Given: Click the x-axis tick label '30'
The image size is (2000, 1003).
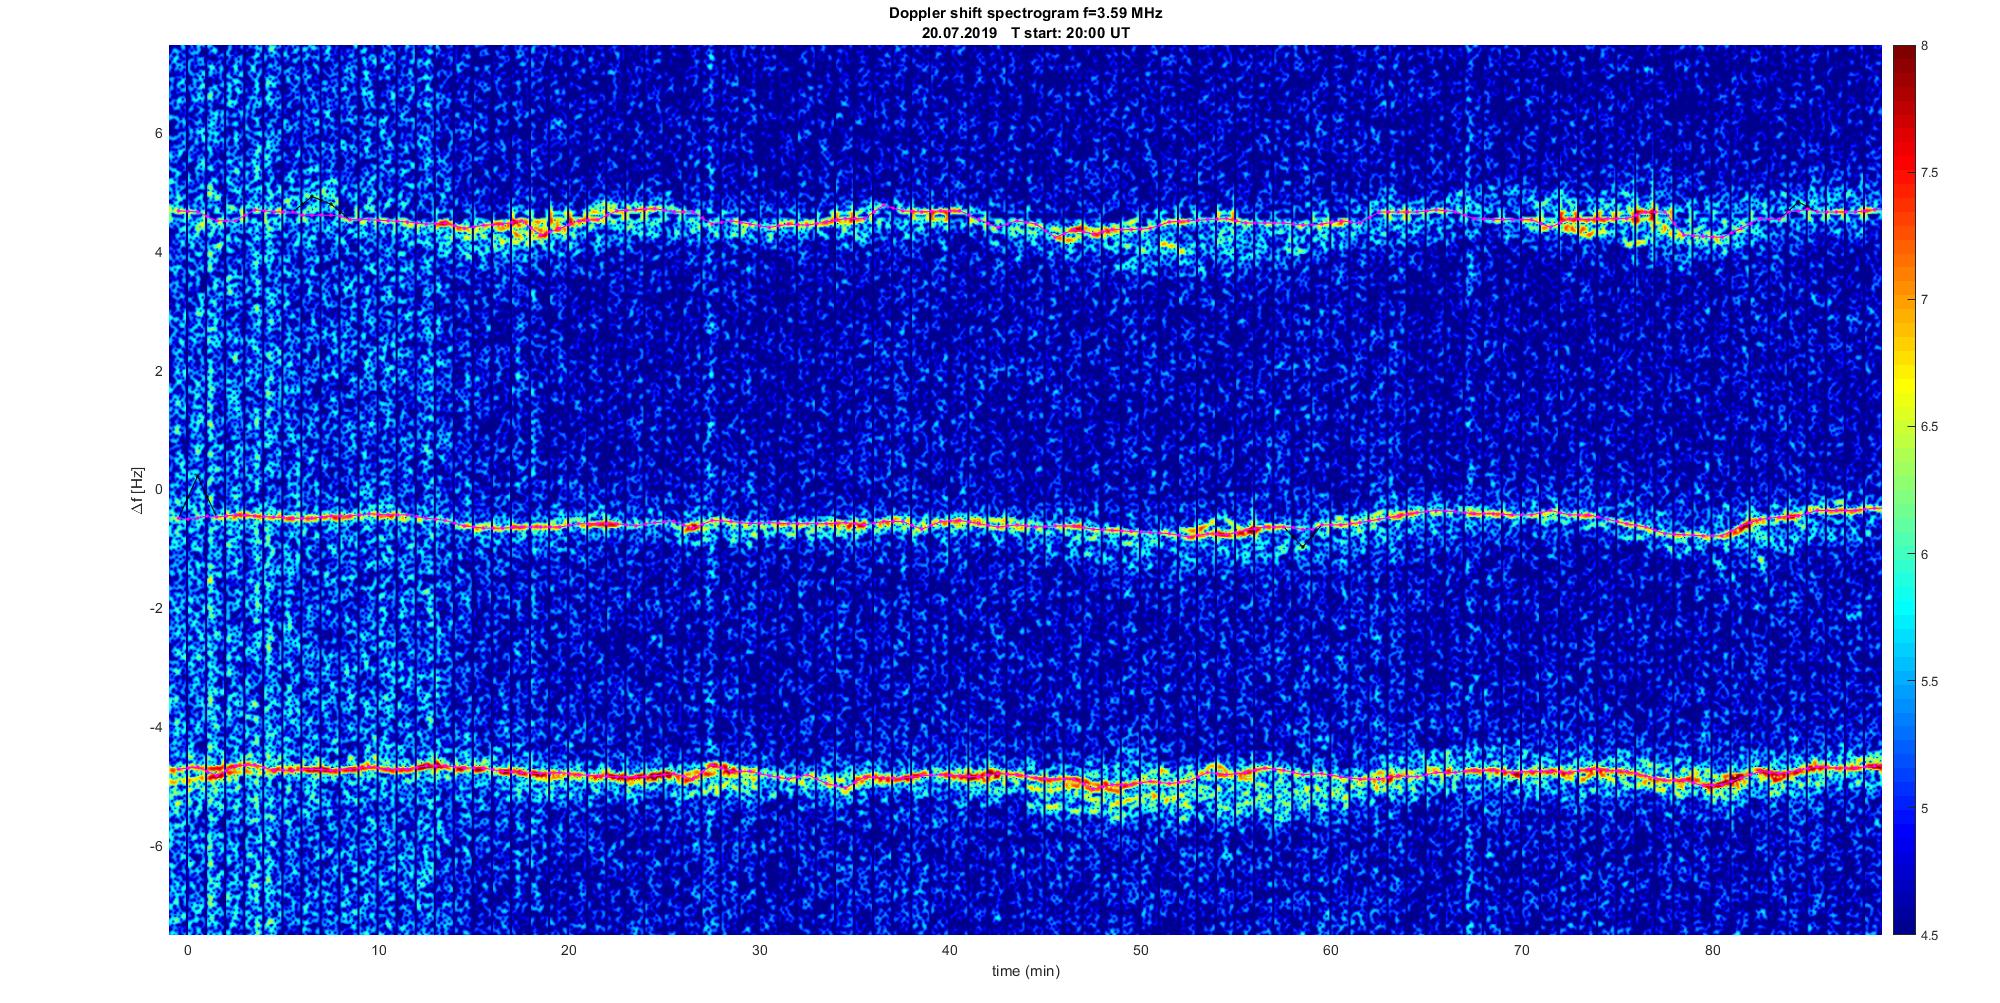Looking at the screenshot, I should (x=759, y=951).
